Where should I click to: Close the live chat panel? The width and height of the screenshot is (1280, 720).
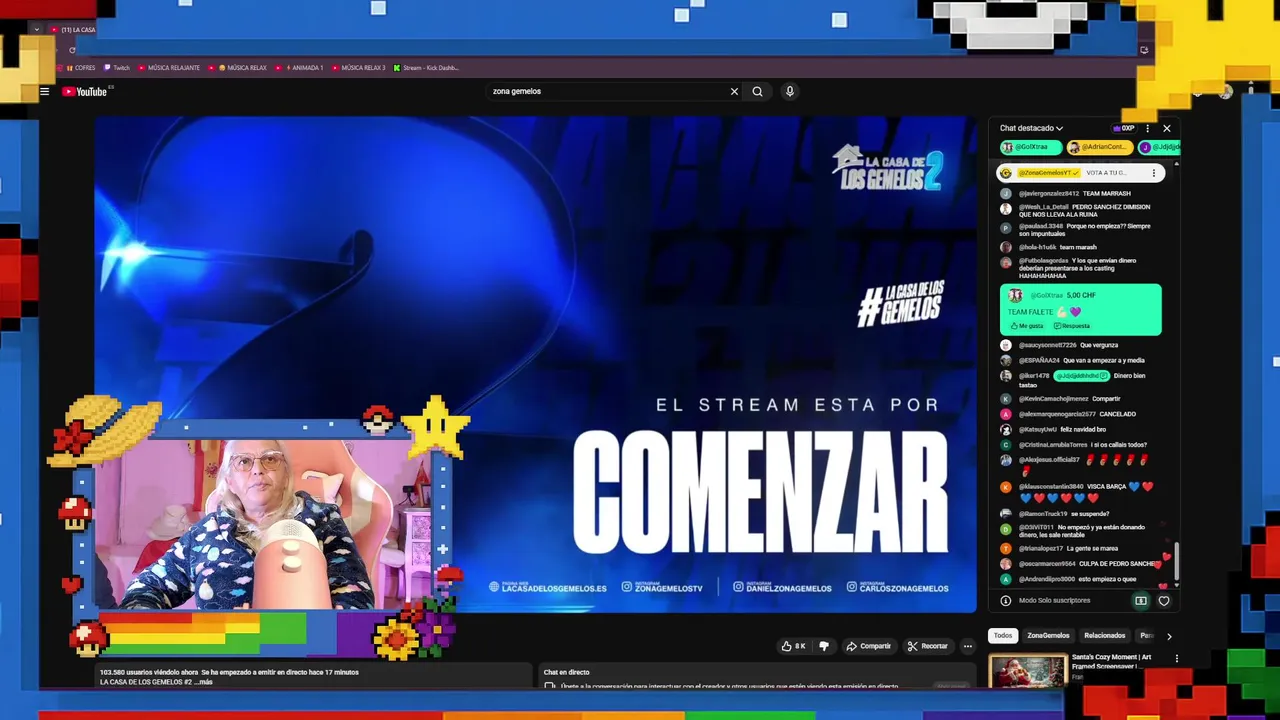(1166, 128)
